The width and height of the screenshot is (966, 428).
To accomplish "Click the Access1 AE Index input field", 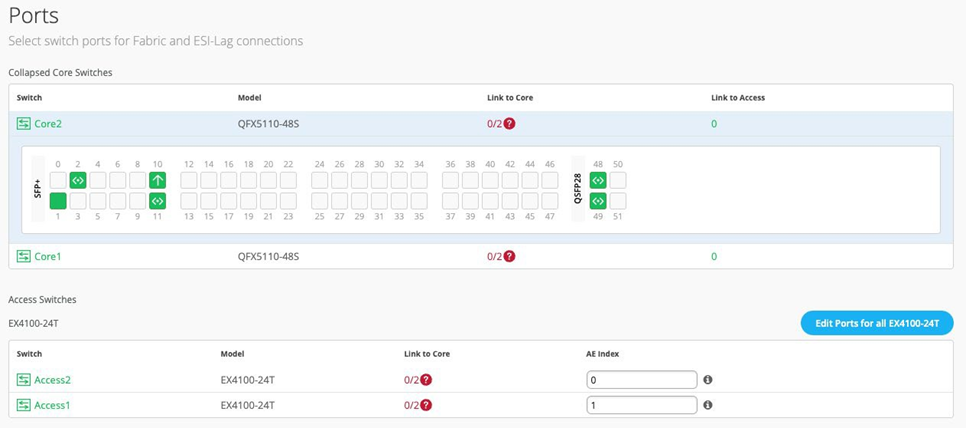I will click(x=641, y=405).
